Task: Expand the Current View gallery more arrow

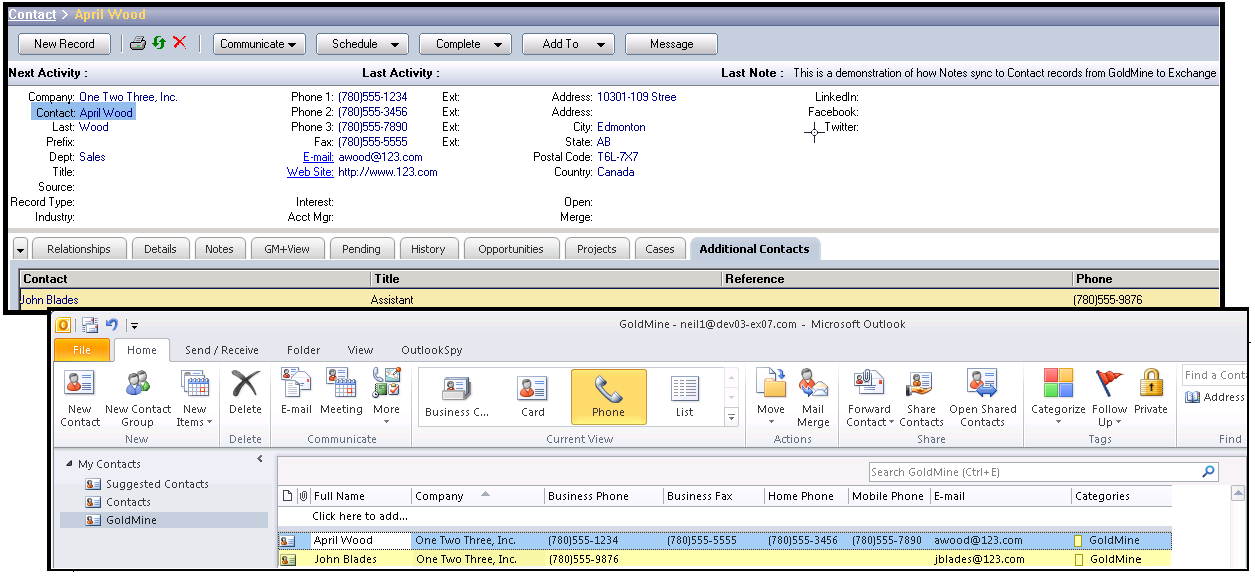Action: pyautogui.click(x=731, y=417)
